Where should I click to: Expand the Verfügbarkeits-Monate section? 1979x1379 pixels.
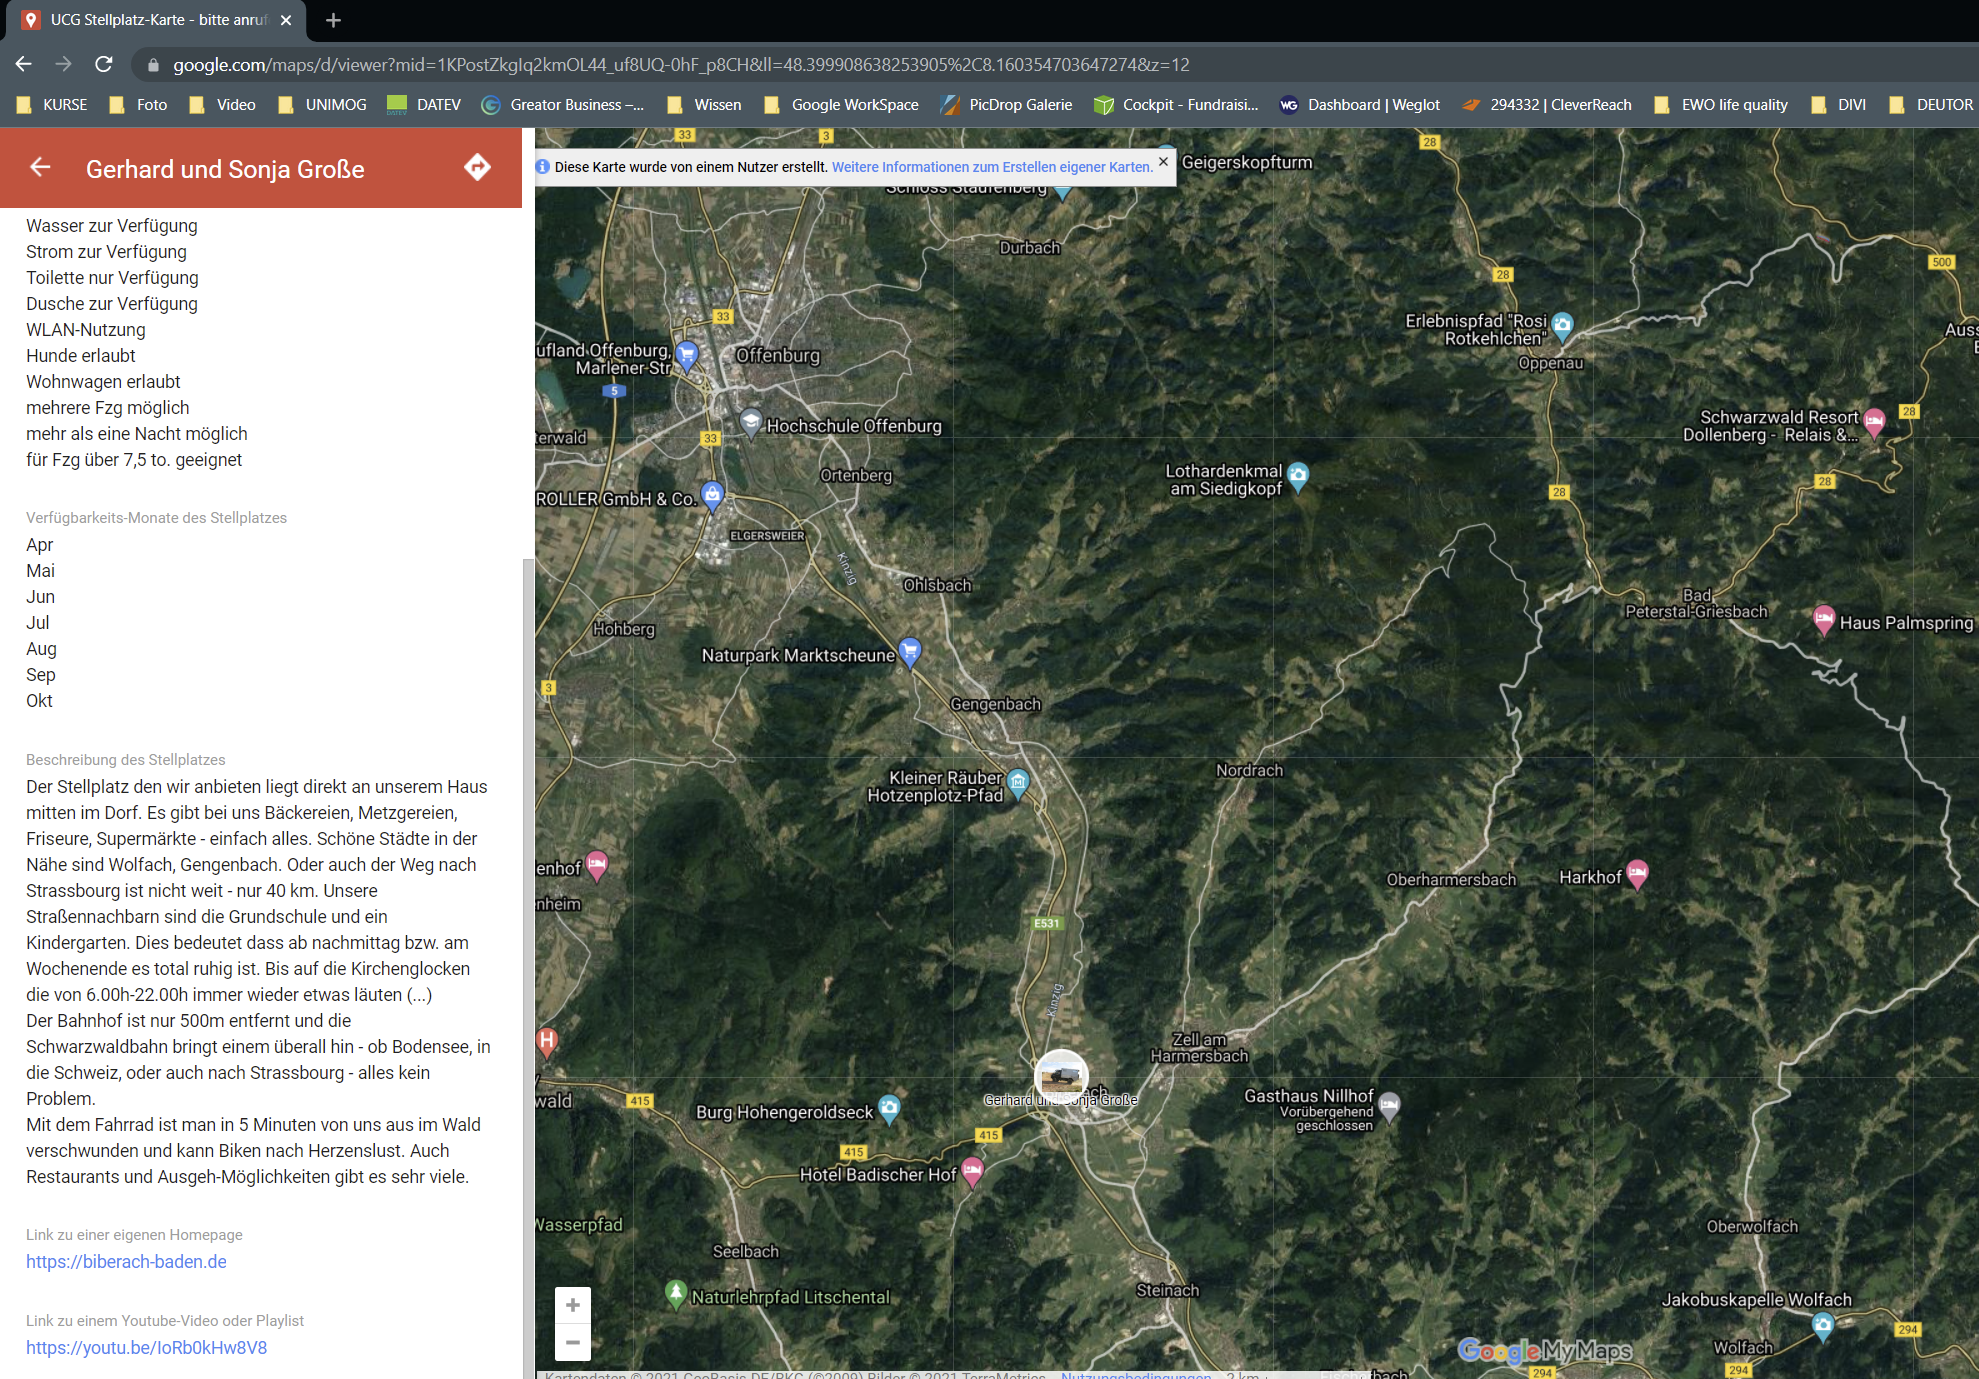coord(155,517)
